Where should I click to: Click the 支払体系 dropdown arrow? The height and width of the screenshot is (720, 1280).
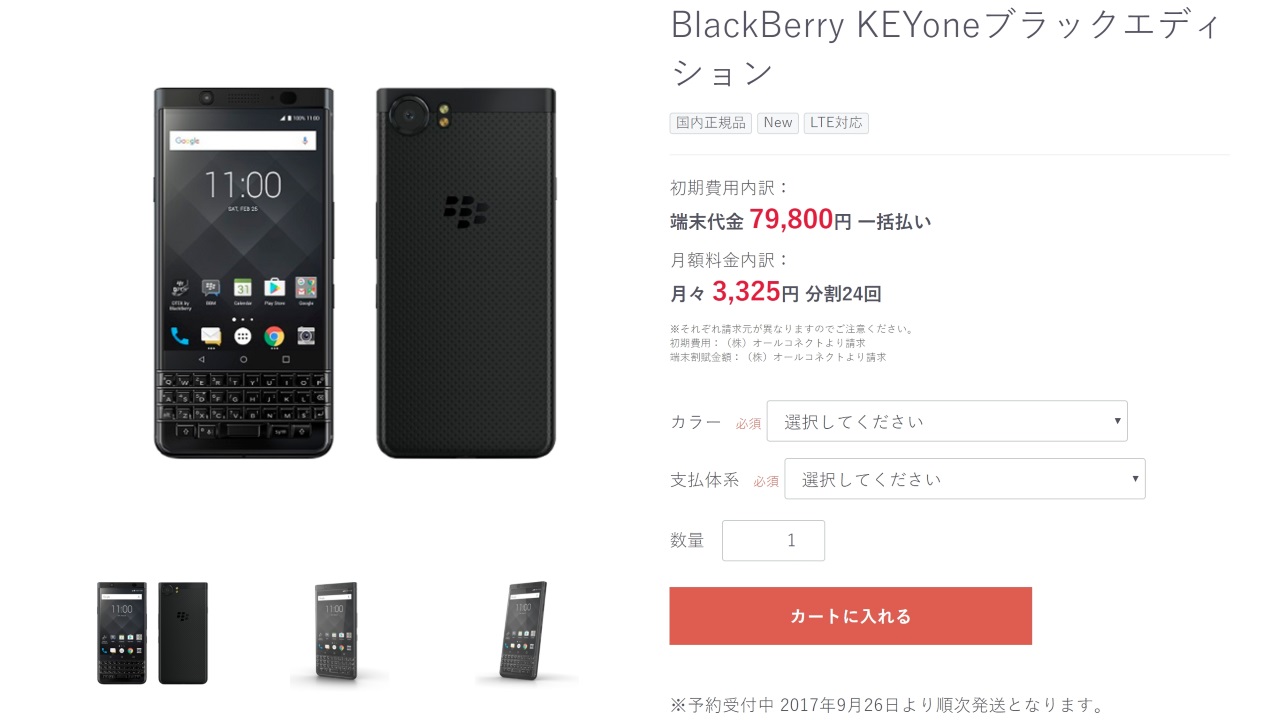coord(1135,479)
